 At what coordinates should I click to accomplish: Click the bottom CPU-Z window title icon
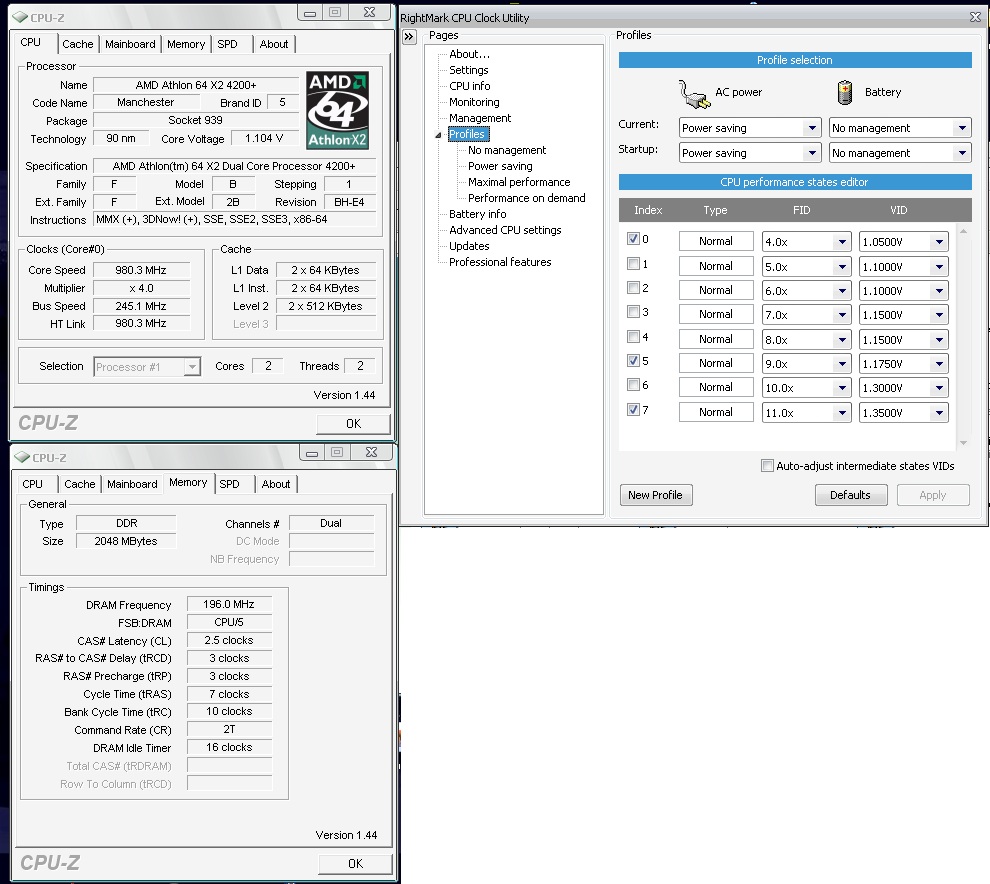tap(21, 457)
